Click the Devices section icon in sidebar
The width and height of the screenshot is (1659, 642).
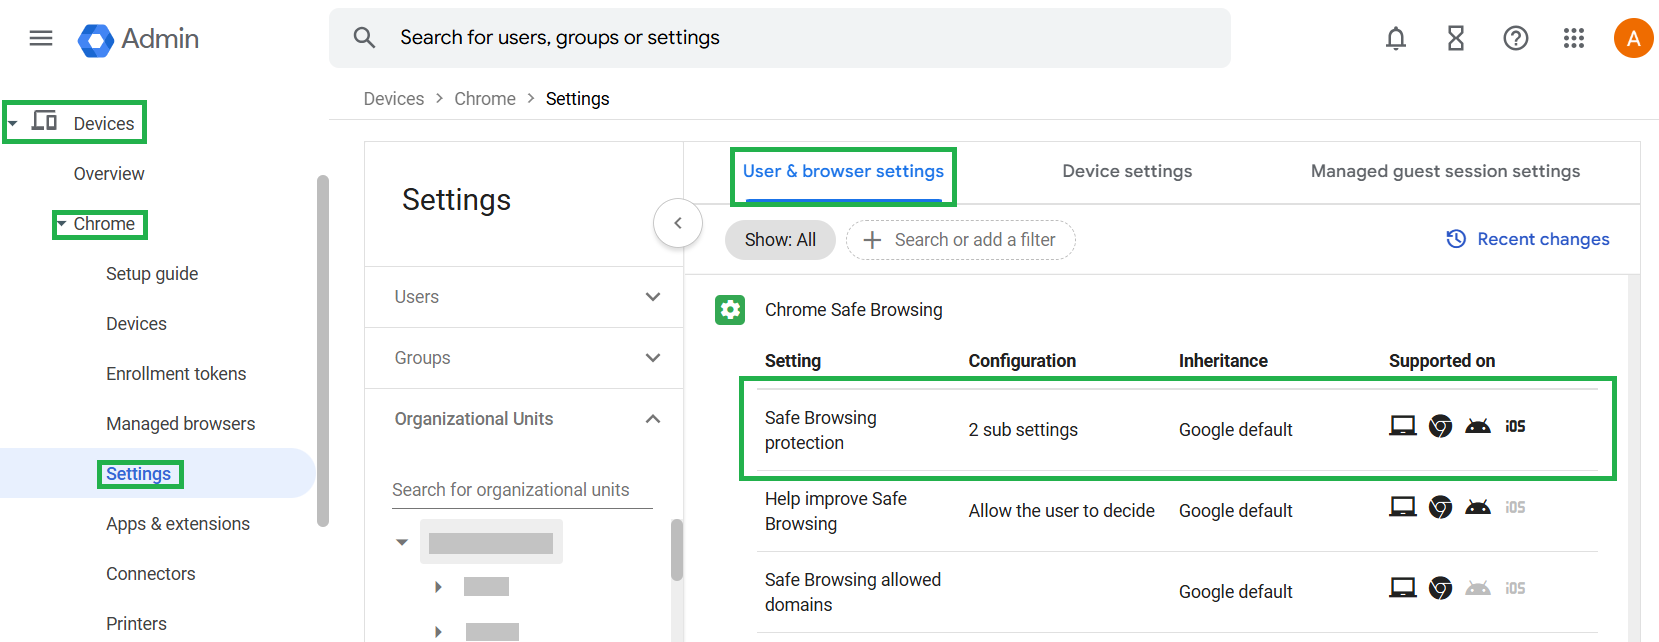(44, 121)
